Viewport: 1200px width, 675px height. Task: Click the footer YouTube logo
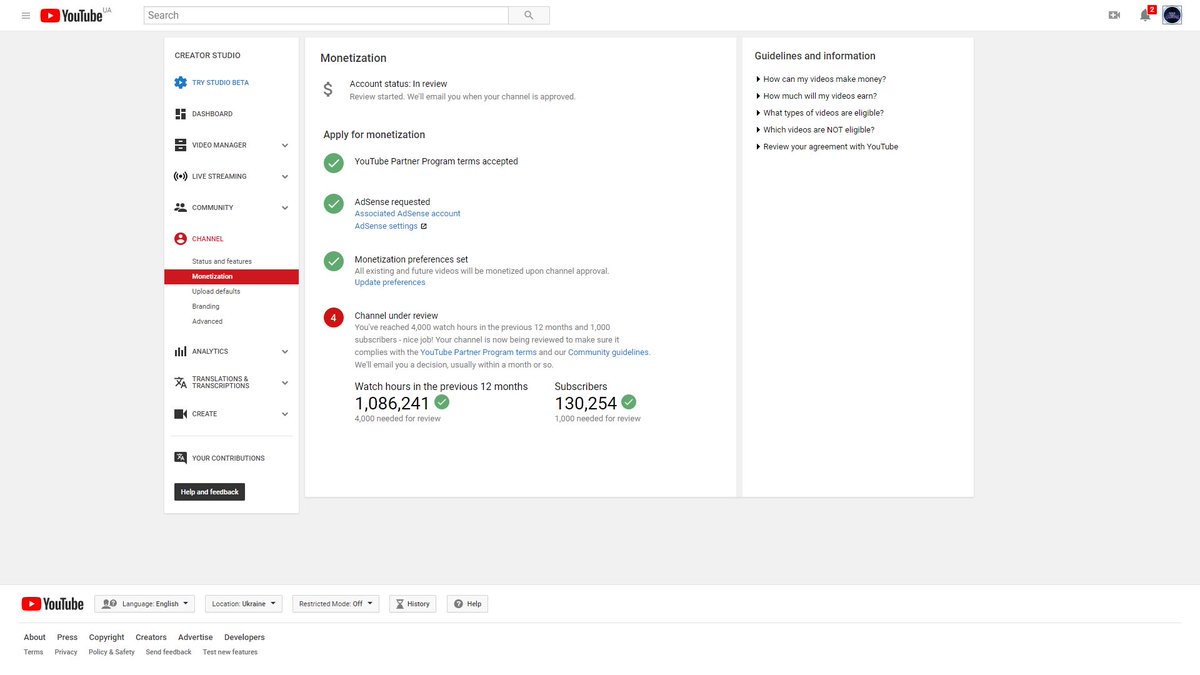click(x=53, y=604)
